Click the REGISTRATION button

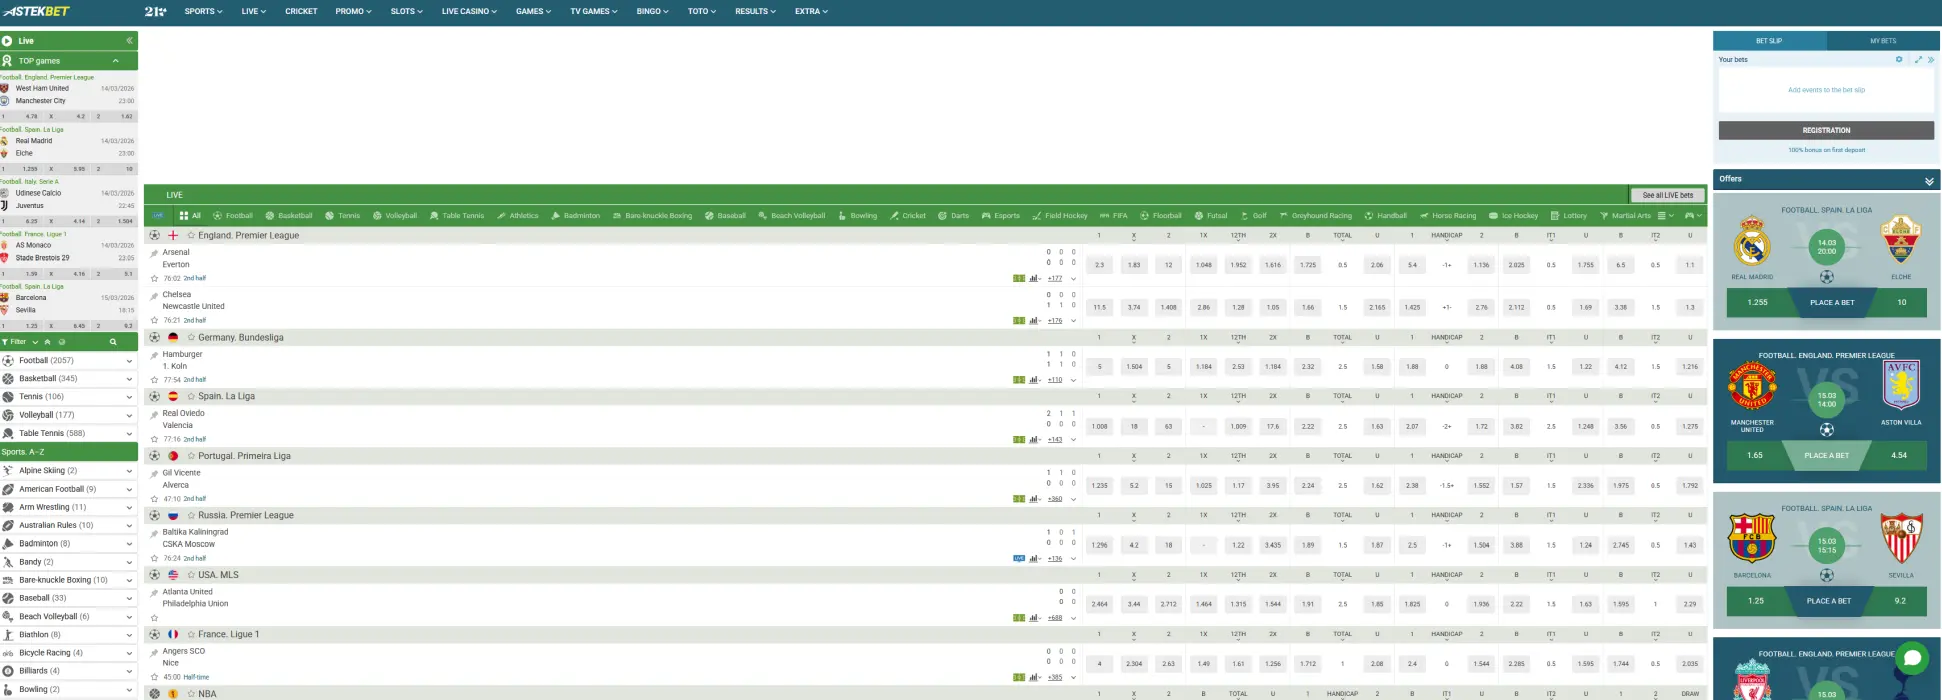click(1826, 131)
